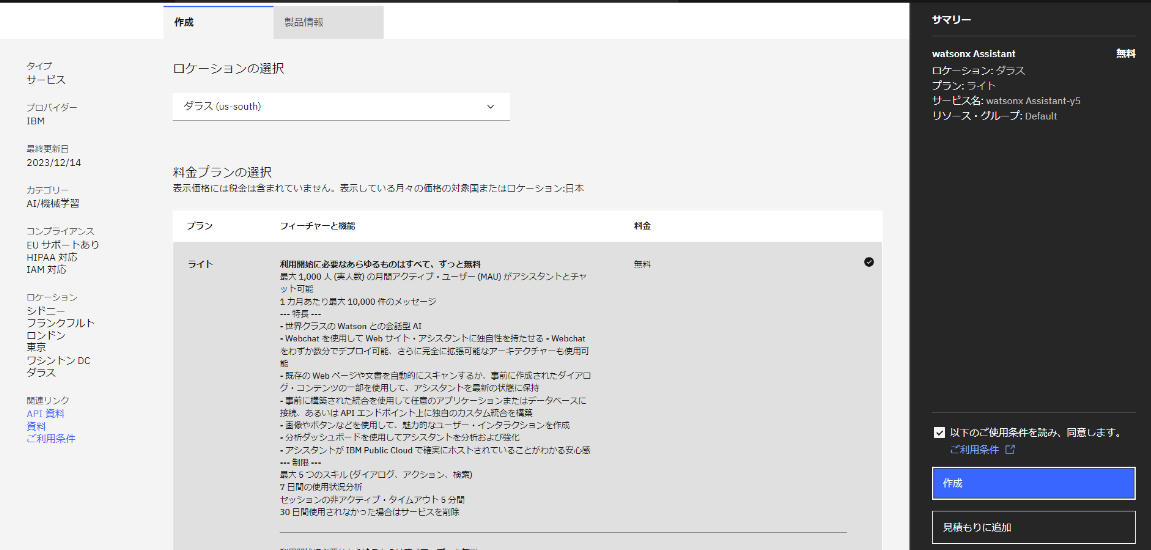The height and width of the screenshot is (550, 1151).
Task: Click ダラス in sidebar location list
Action: tap(41, 372)
